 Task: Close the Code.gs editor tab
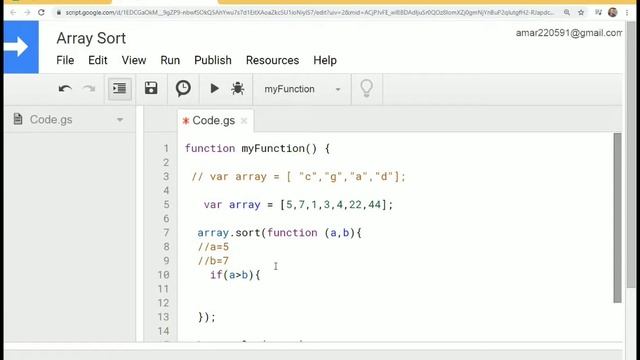coord(244,121)
